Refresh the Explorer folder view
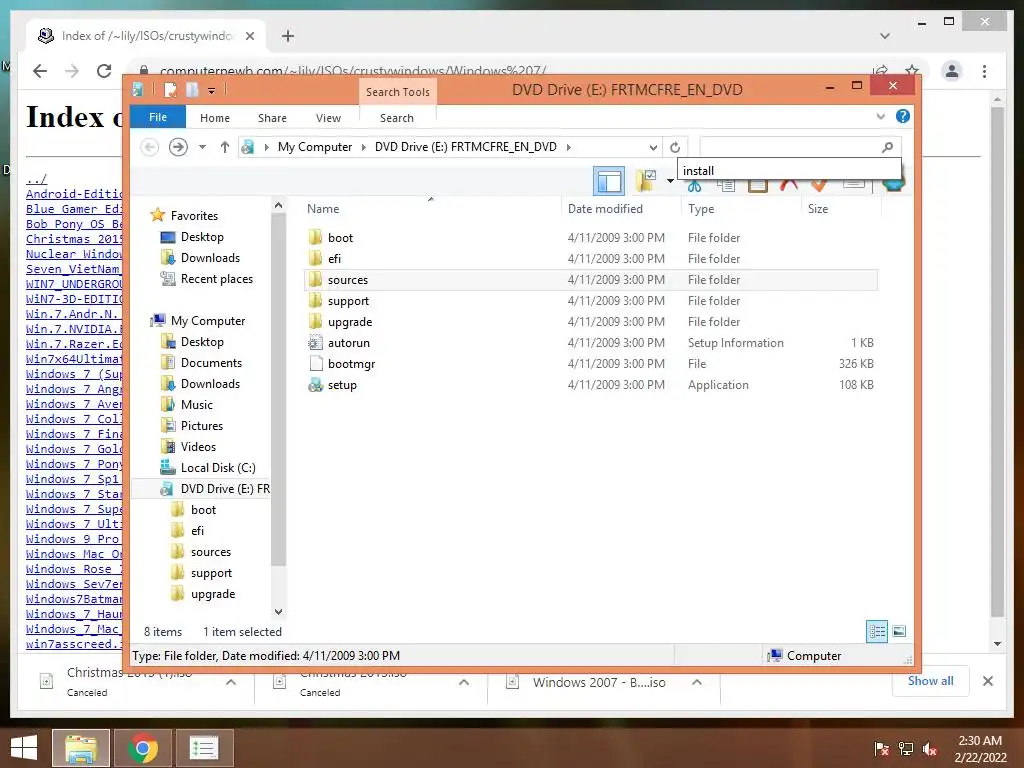This screenshot has width=1024, height=768. 675,148
